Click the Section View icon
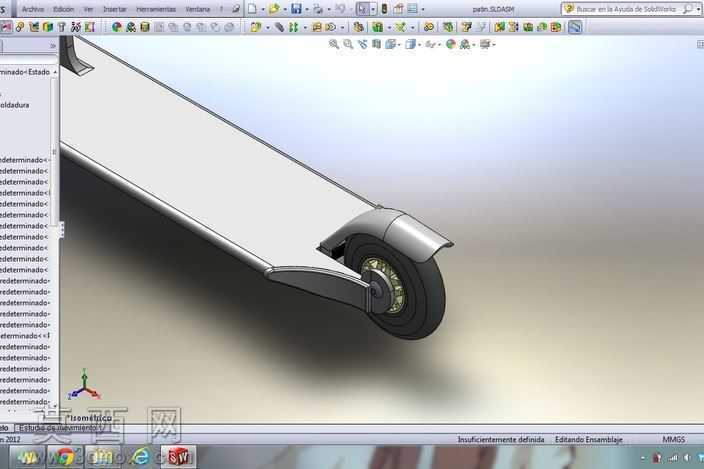The height and width of the screenshot is (469, 704). [x=376, y=44]
